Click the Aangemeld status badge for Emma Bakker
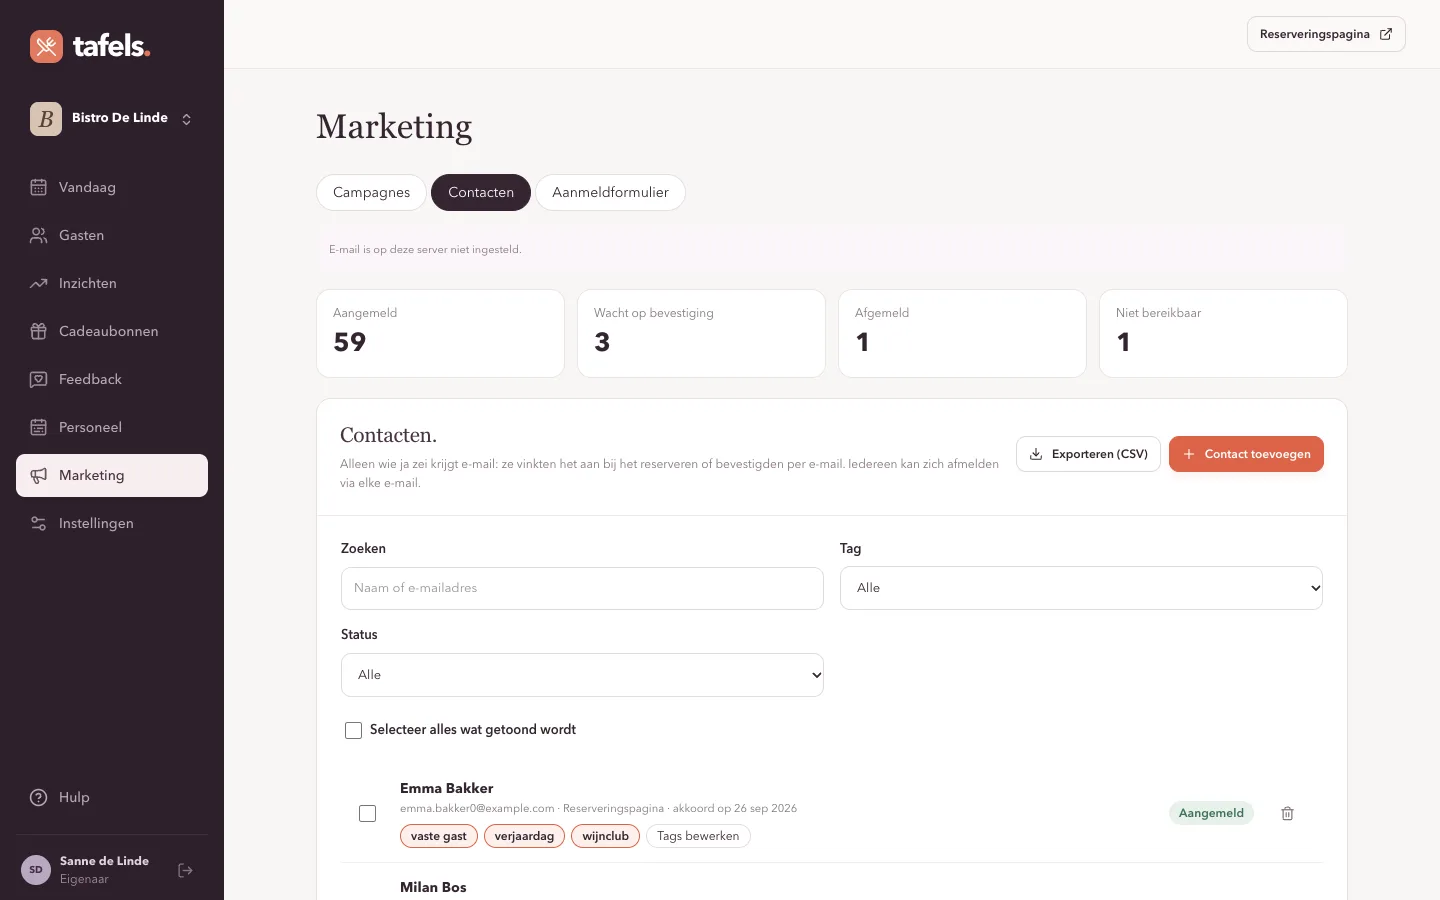Screen dimensions: 1440x900 tap(1211, 813)
